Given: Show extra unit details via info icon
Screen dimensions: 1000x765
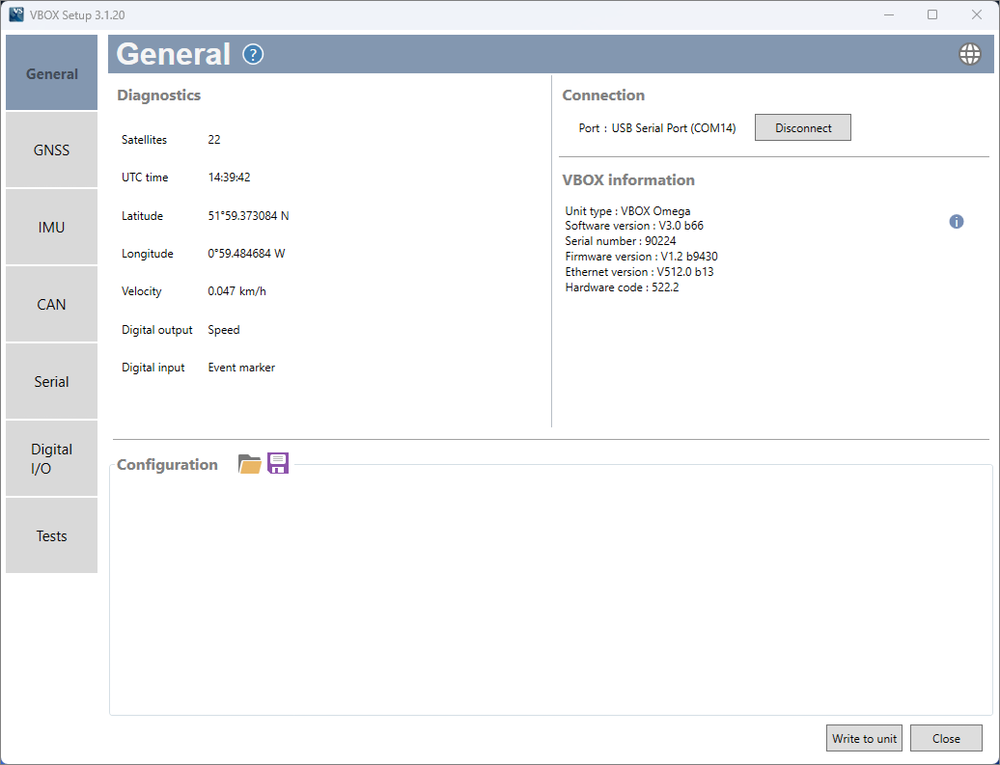Looking at the screenshot, I should [x=956, y=221].
